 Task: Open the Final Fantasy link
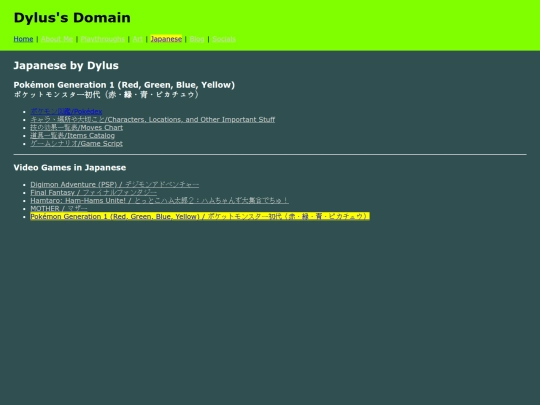click(x=94, y=192)
